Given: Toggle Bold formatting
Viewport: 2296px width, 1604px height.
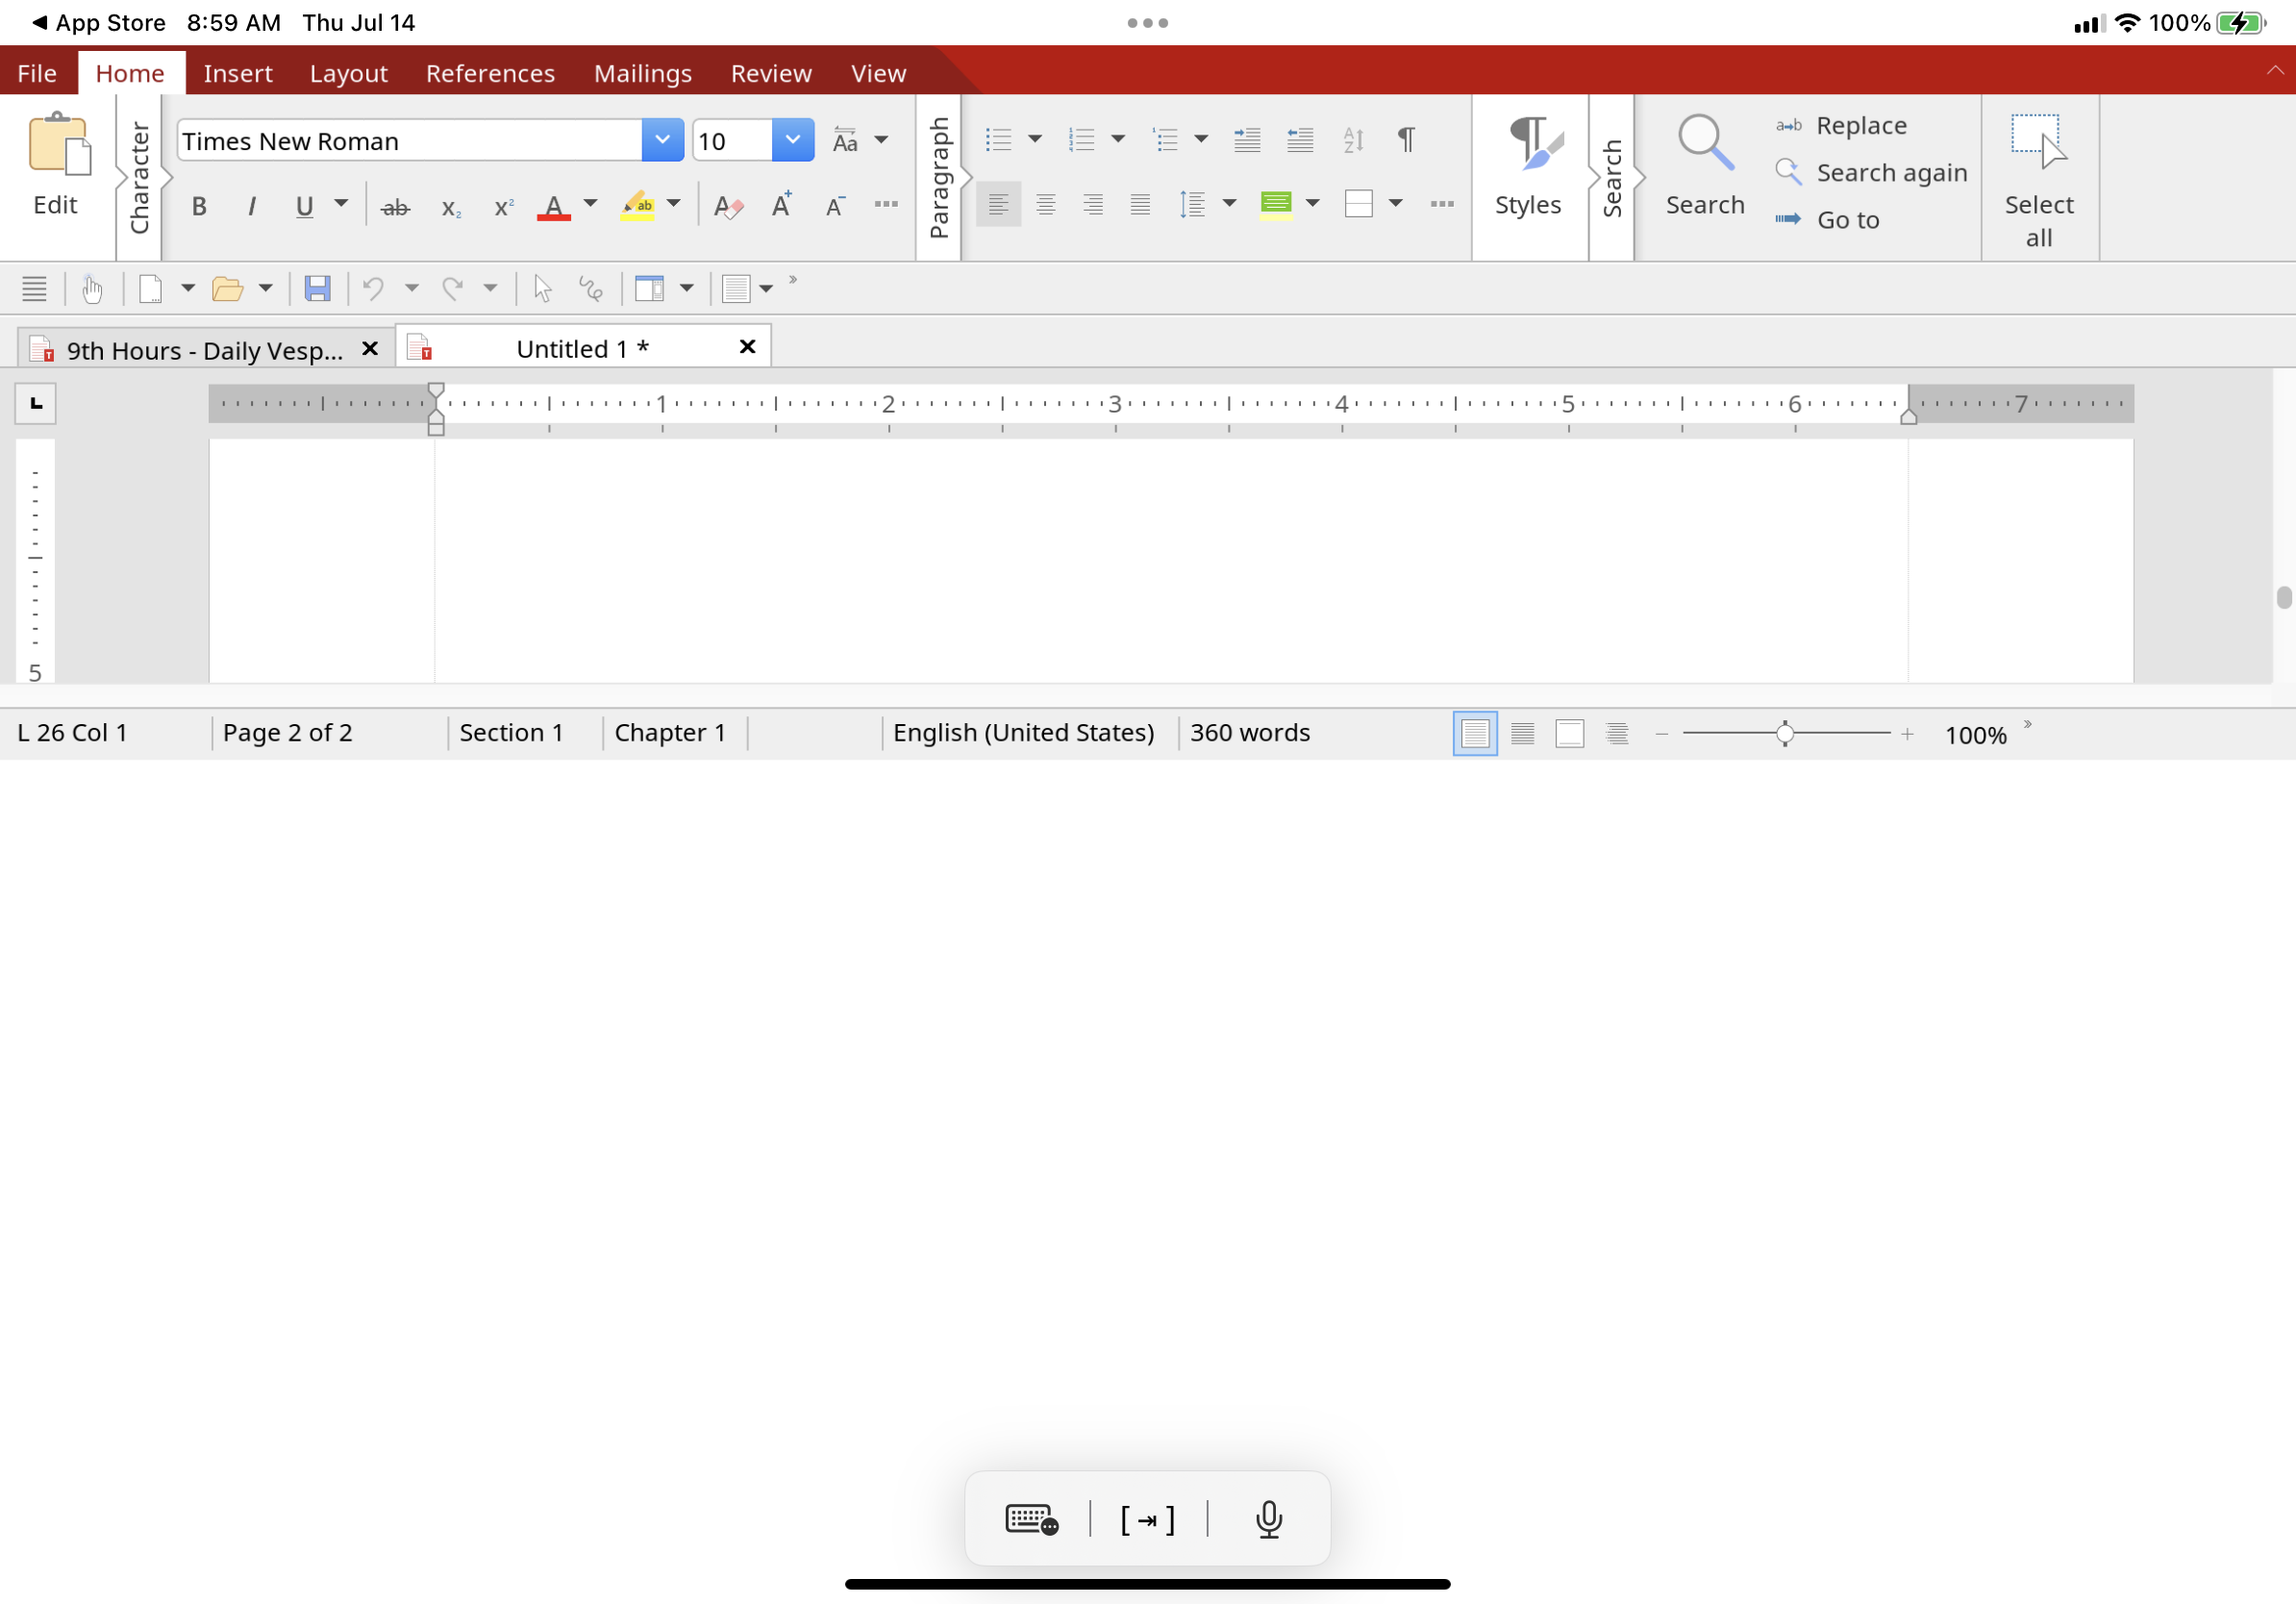Looking at the screenshot, I should tap(199, 207).
